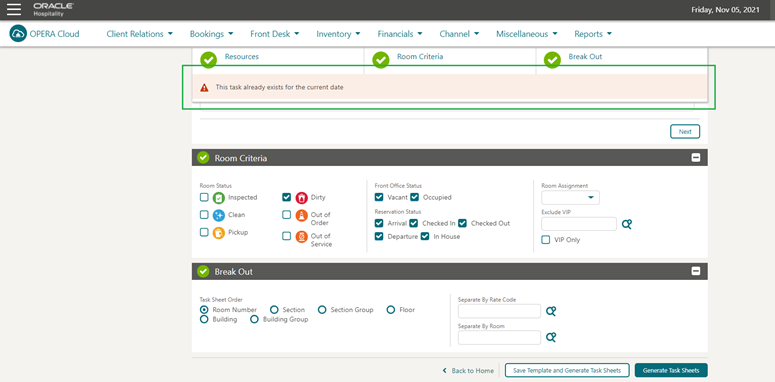Select Room Number task sheet order
The image size is (775, 382).
(x=204, y=309)
